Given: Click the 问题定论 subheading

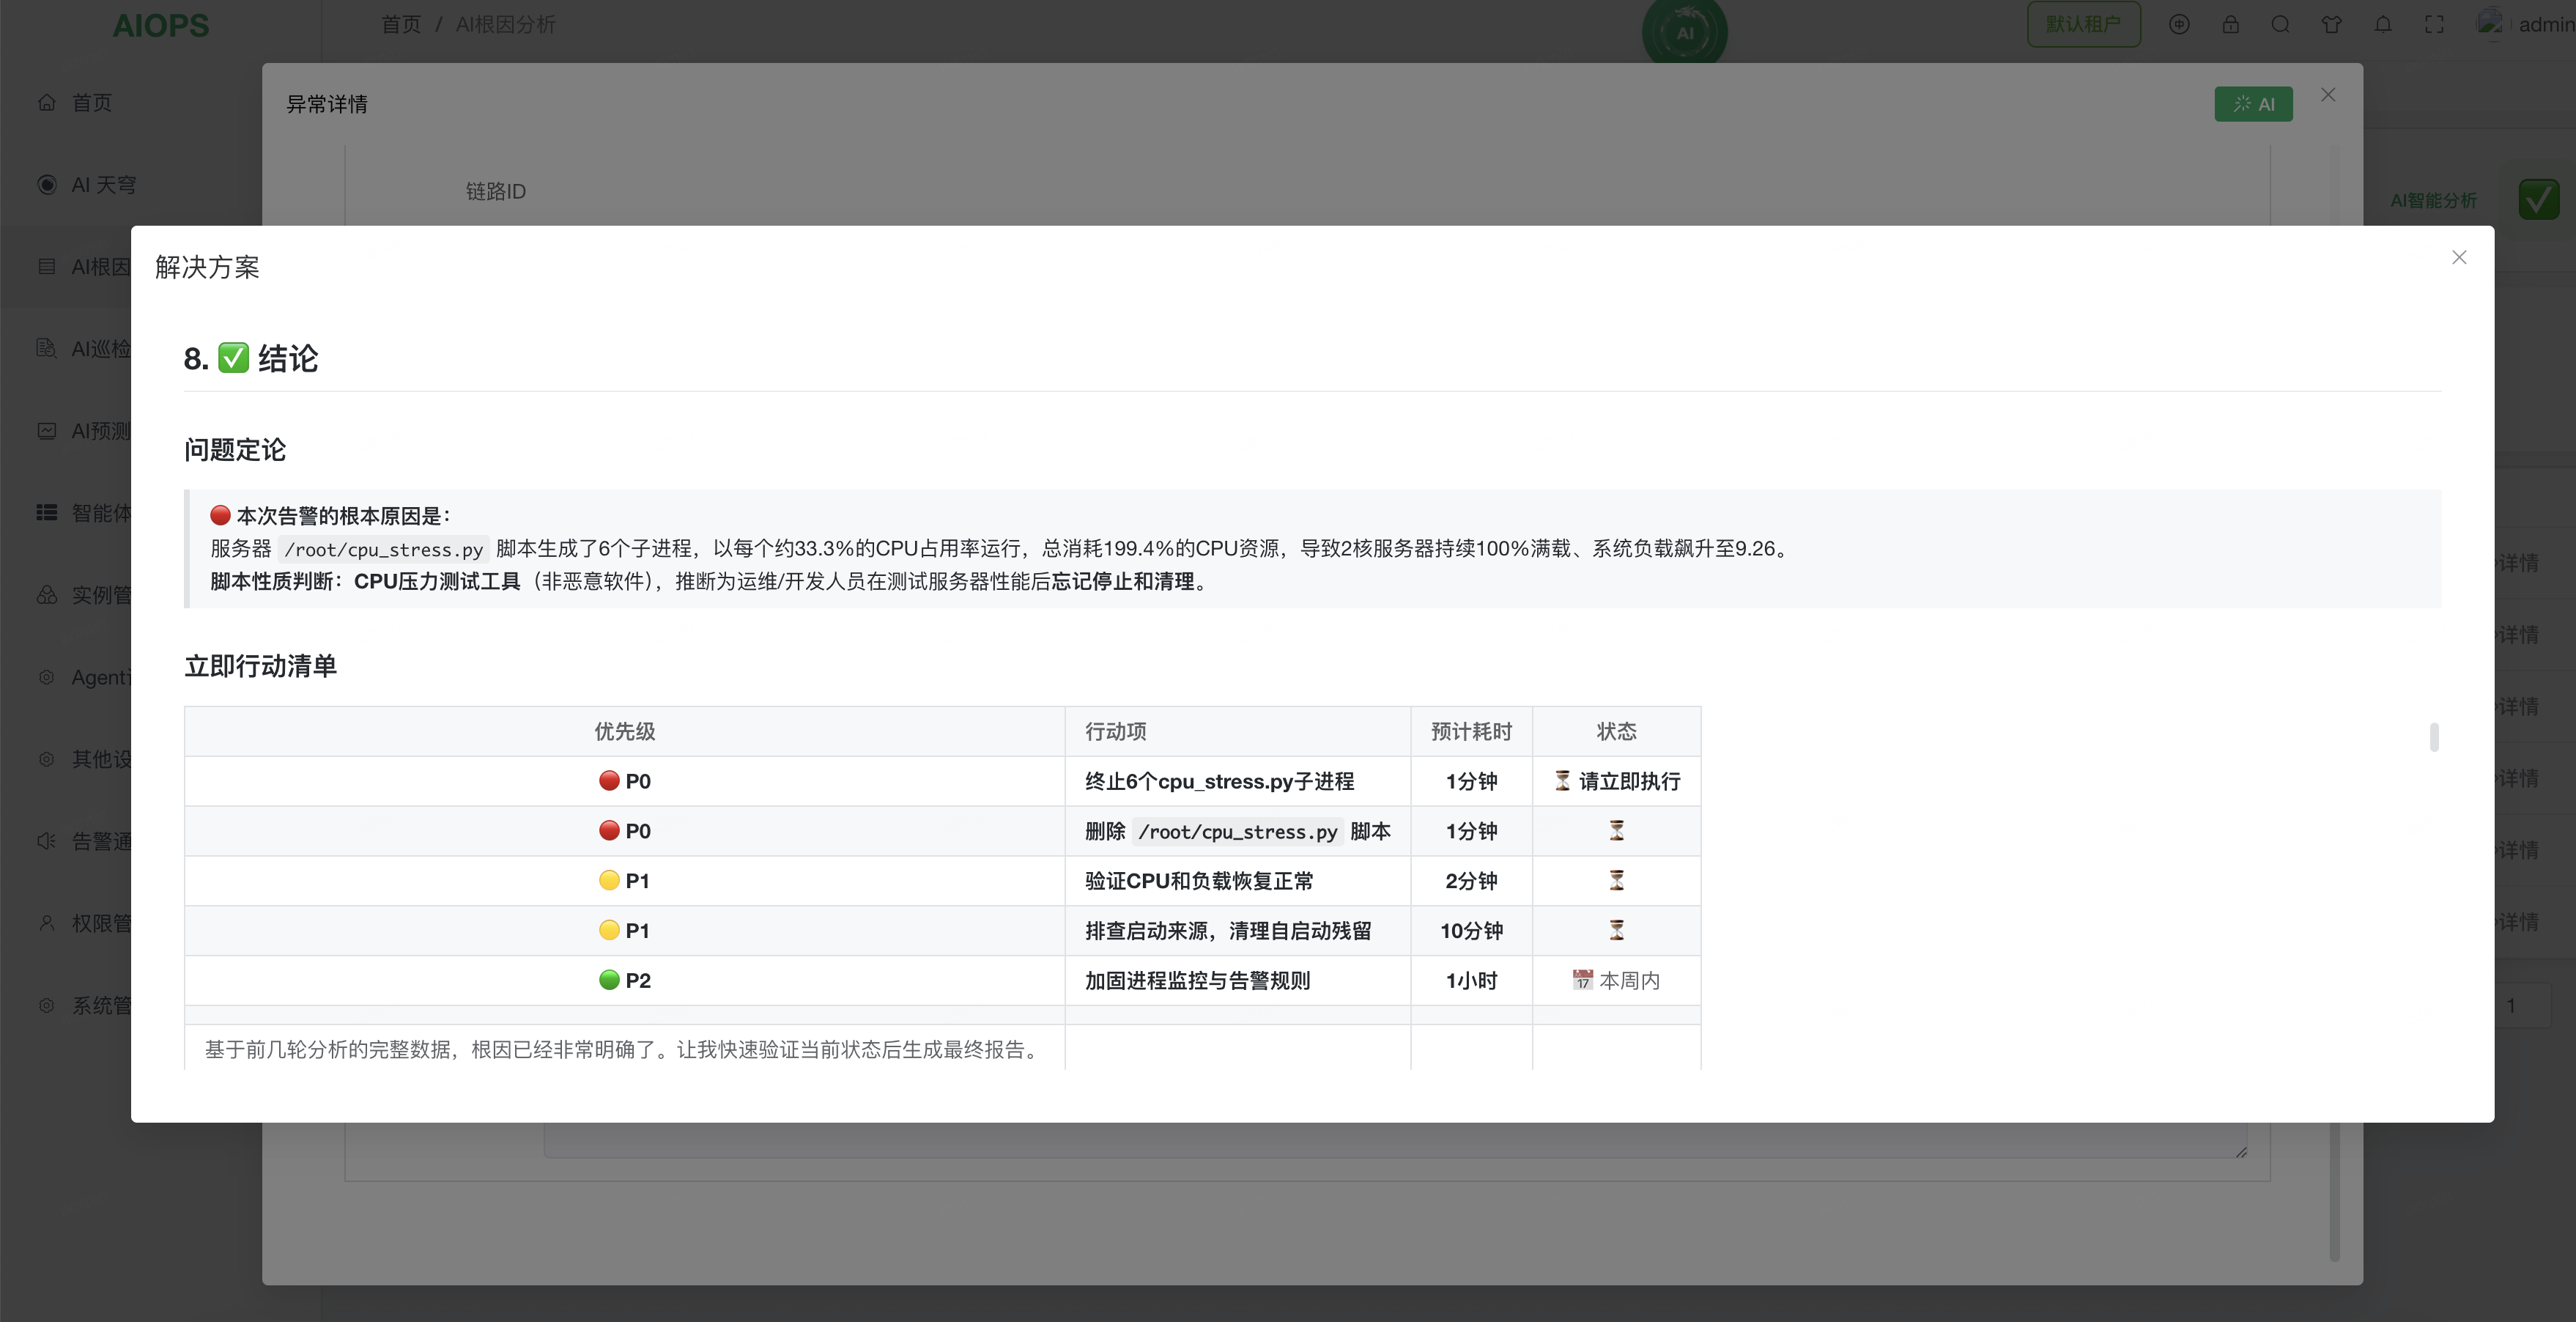Looking at the screenshot, I should [235, 450].
